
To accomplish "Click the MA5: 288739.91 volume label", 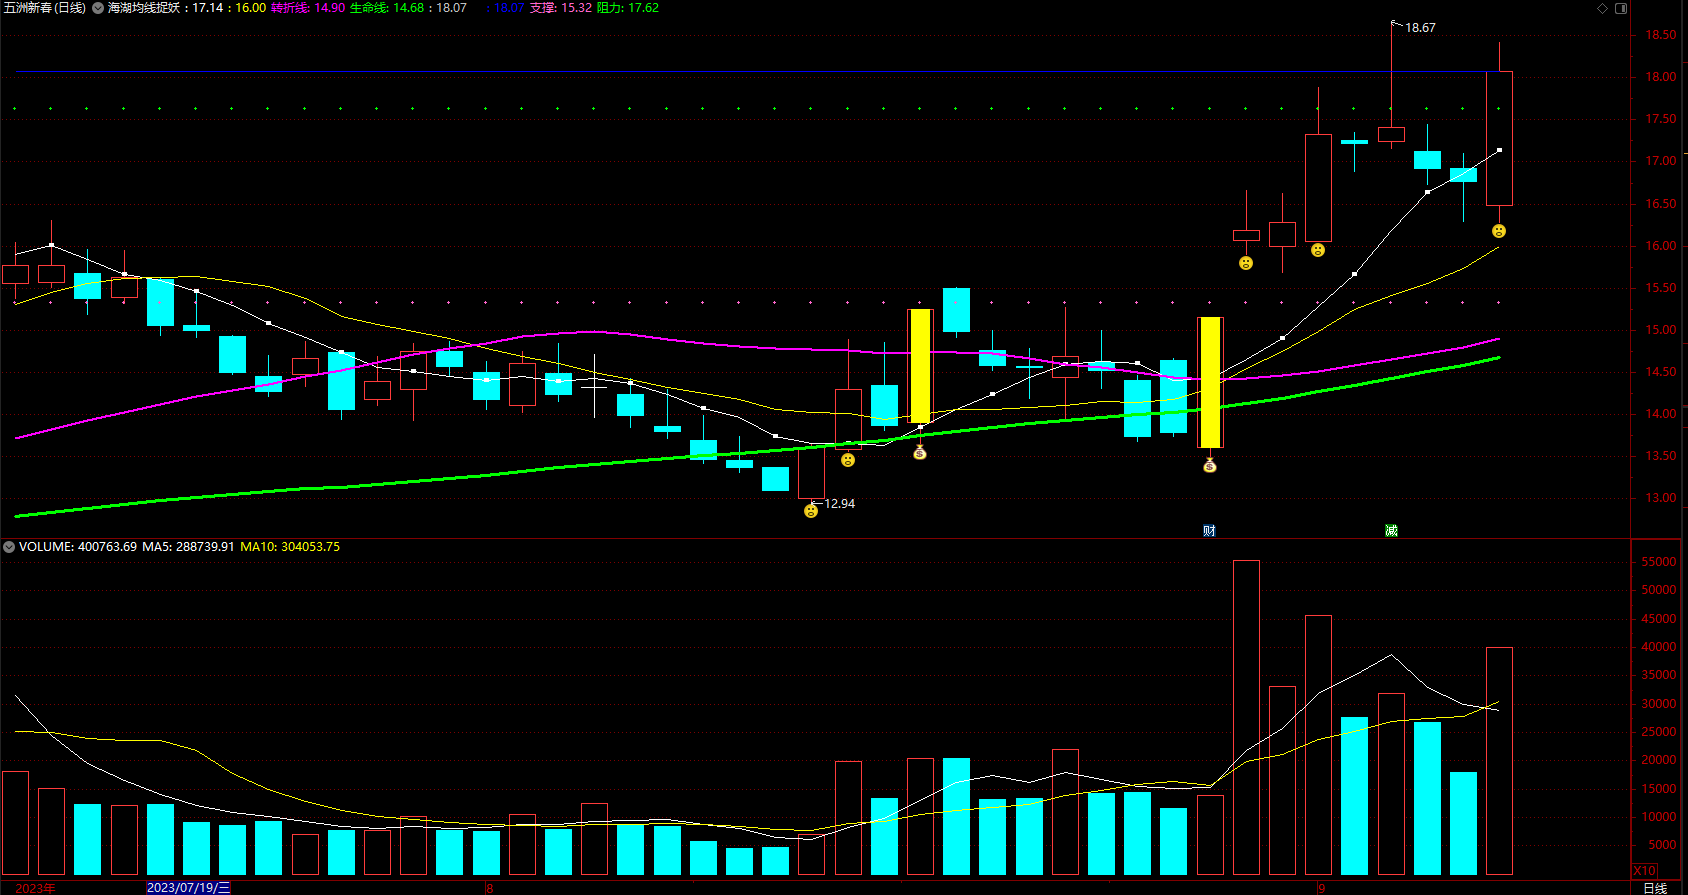I will pos(188,547).
